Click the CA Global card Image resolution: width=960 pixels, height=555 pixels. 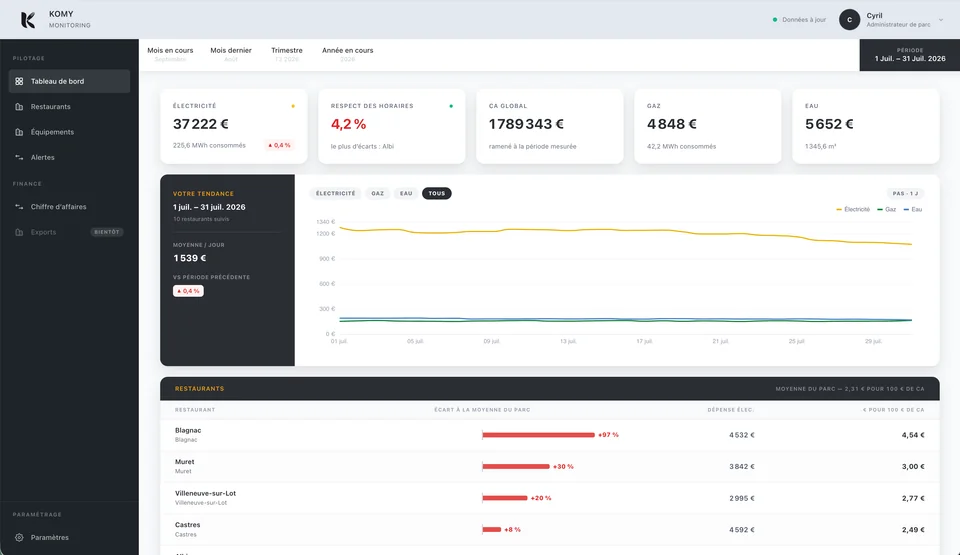click(x=550, y=126)
